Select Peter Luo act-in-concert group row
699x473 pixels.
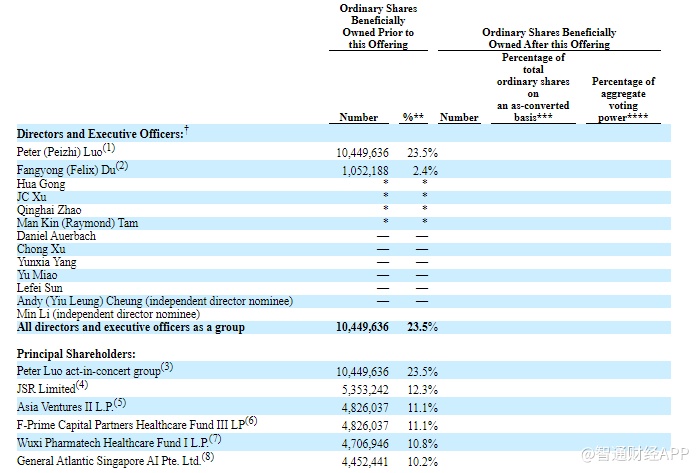(x=89, y=371)
